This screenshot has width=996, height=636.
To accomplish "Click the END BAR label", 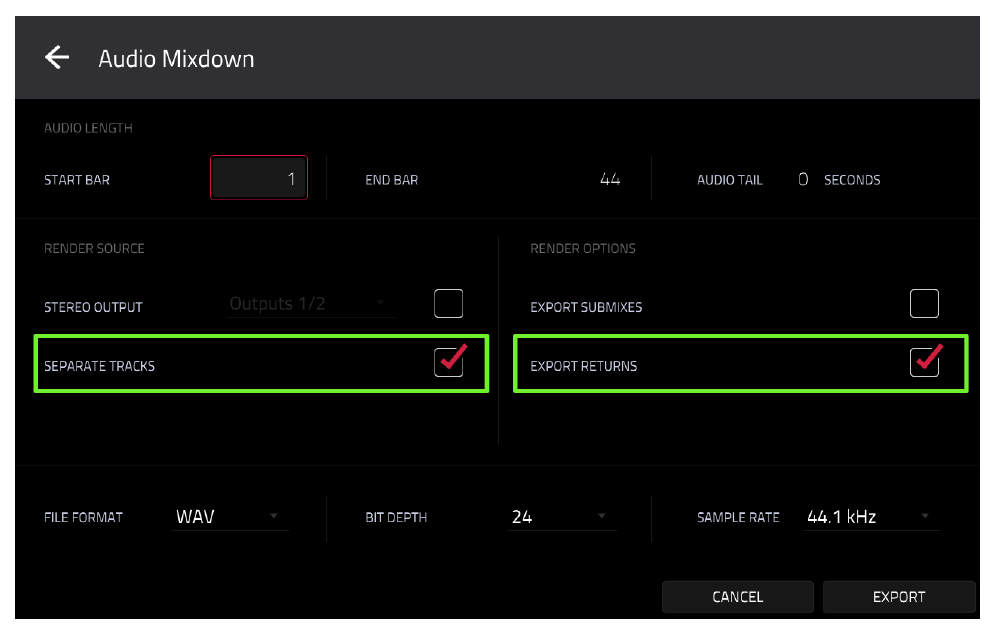I will [391, 180].
